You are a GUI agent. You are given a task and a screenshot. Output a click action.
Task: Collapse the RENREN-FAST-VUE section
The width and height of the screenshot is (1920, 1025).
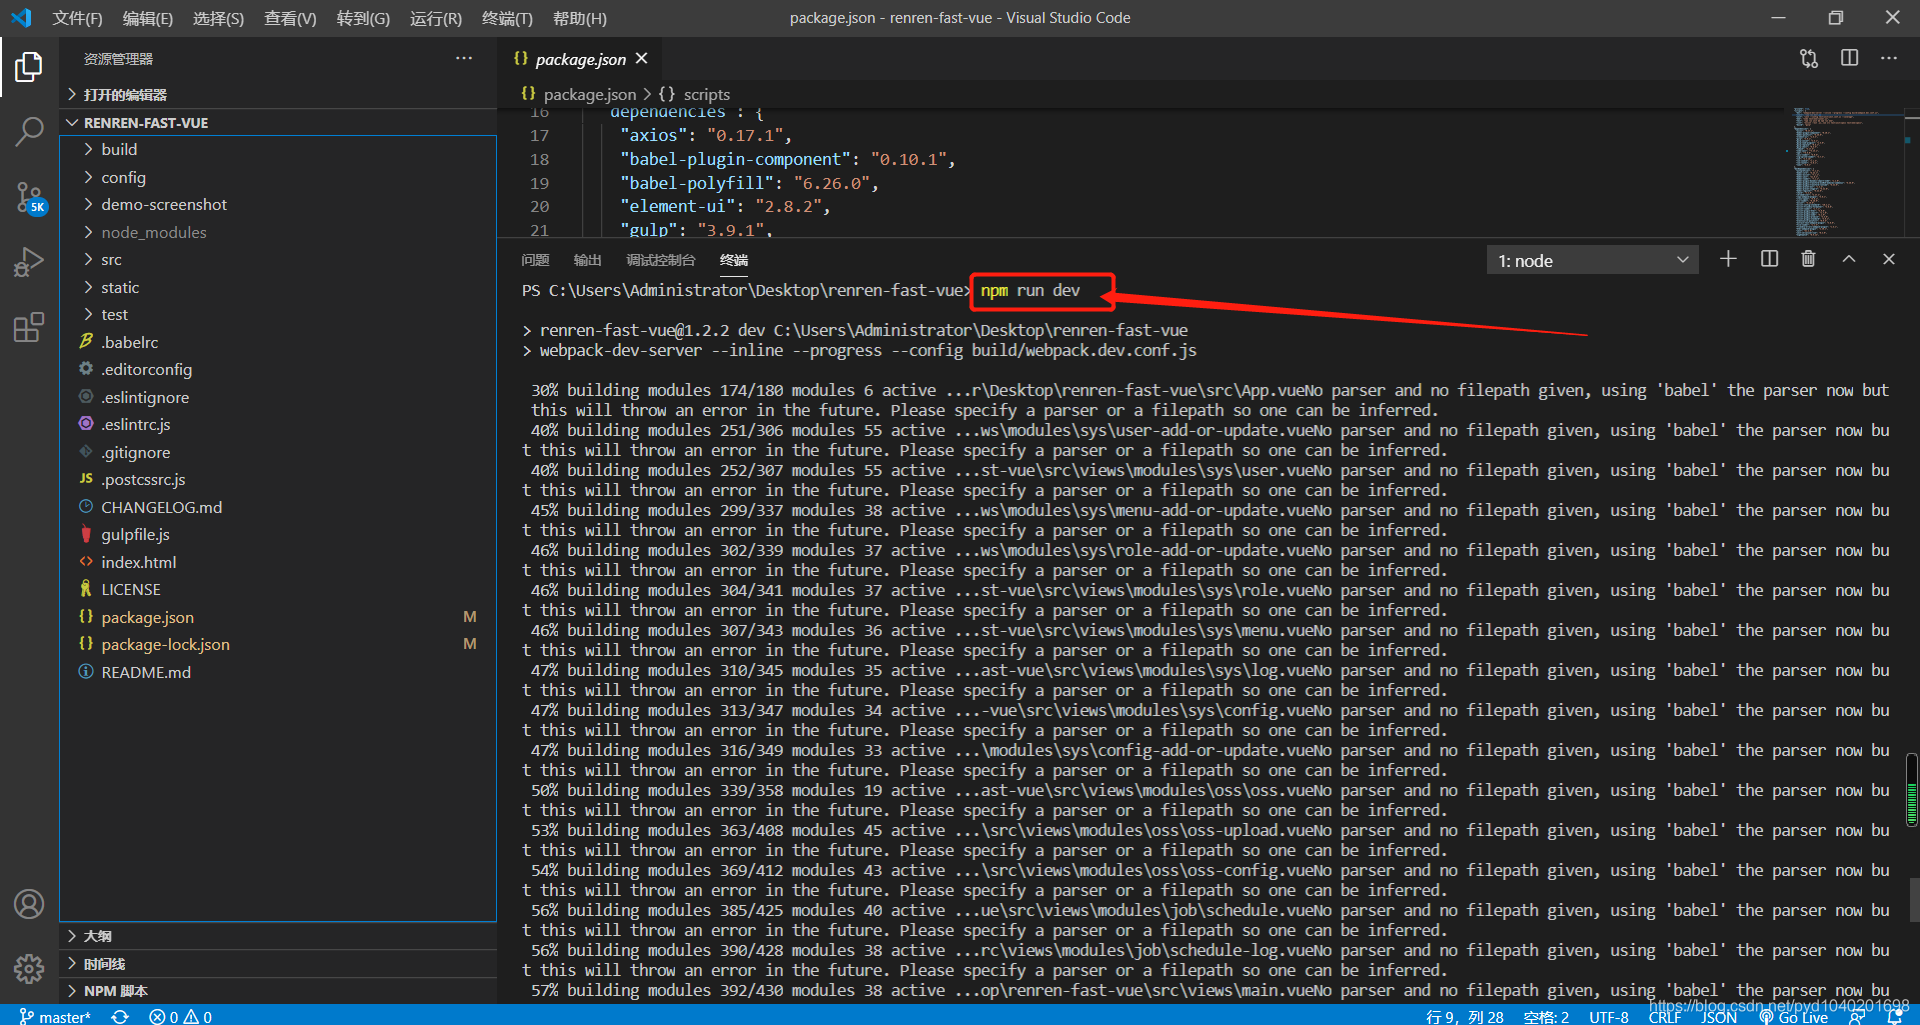[278, 123]
